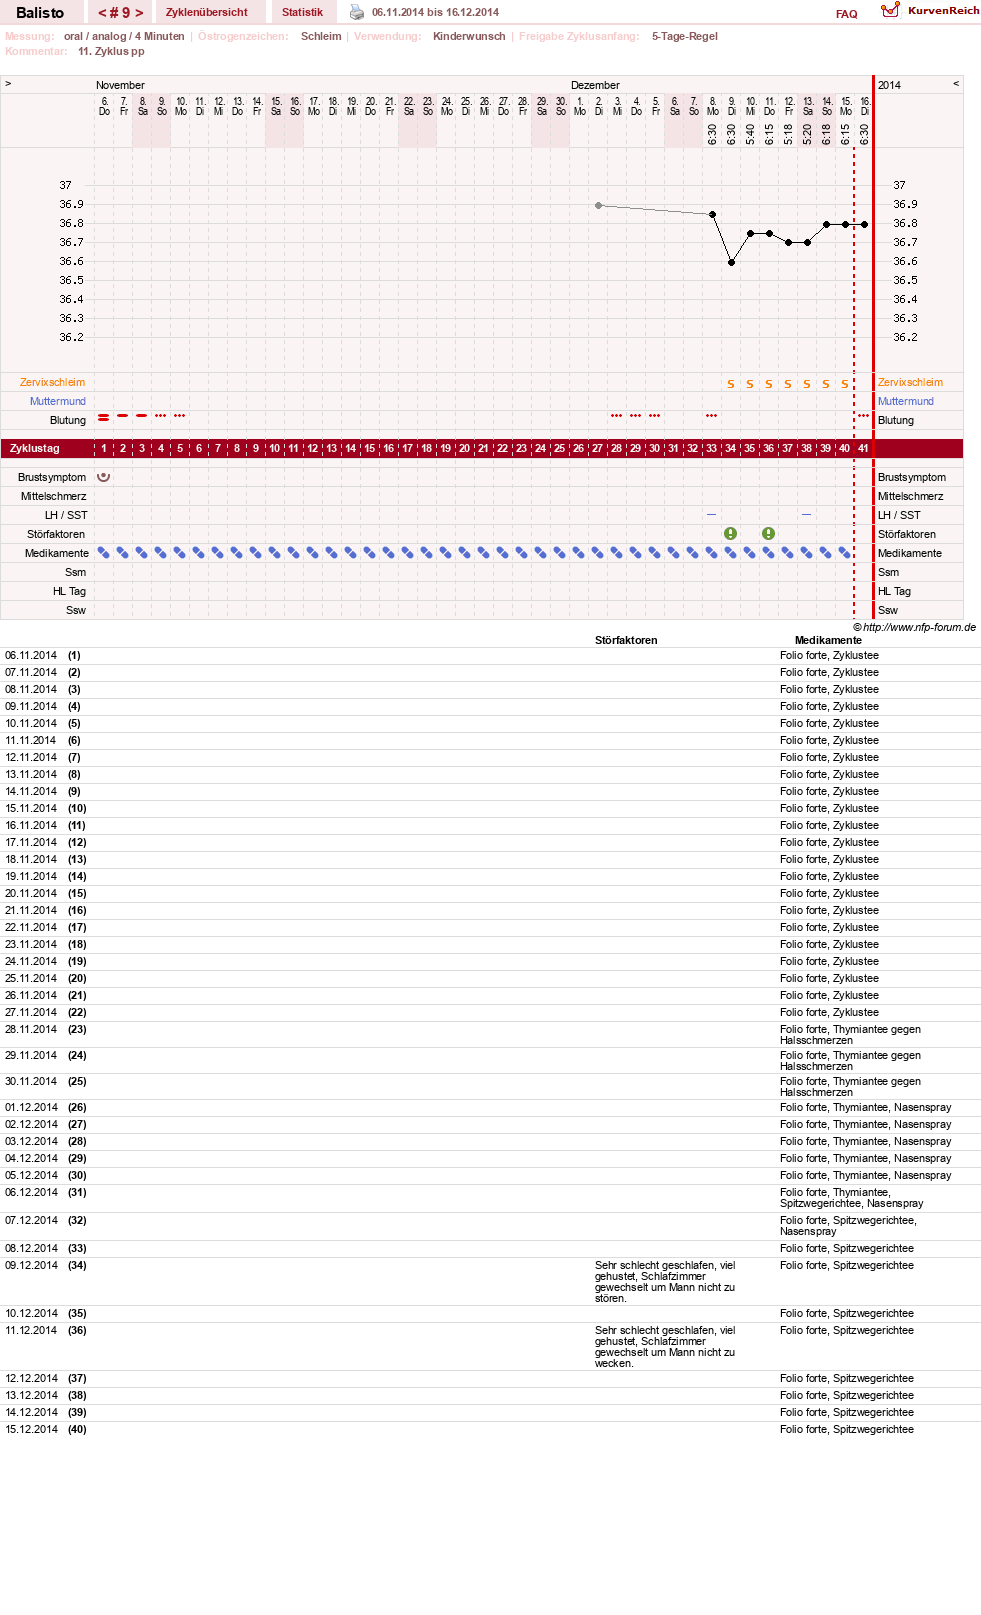Click bleeding icon on cycle day 3
Image resolution: width=981 pixels, height=1615 pixels.
point(142,415)
